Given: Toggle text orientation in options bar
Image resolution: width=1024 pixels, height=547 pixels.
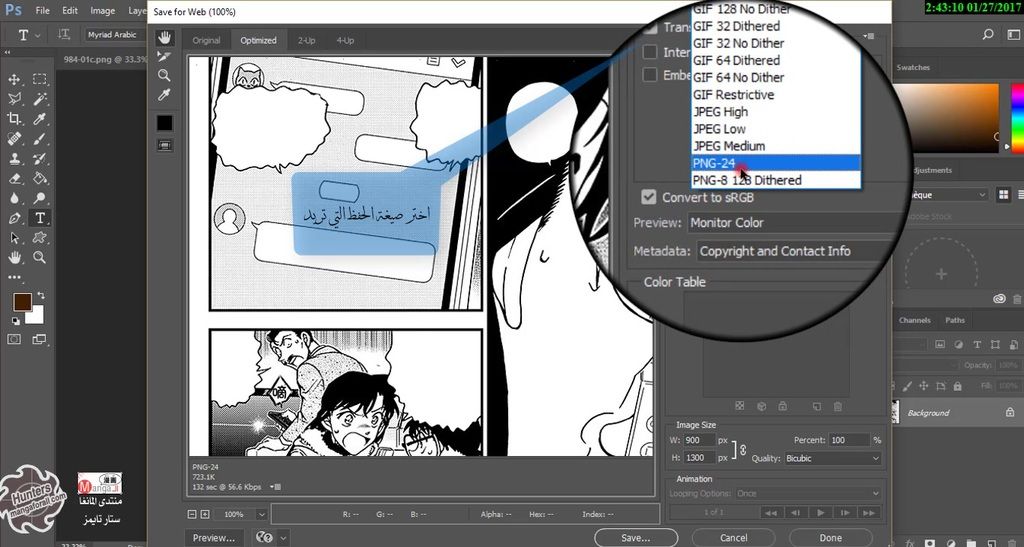Looking at the screenshot, I should coord(63,35).
